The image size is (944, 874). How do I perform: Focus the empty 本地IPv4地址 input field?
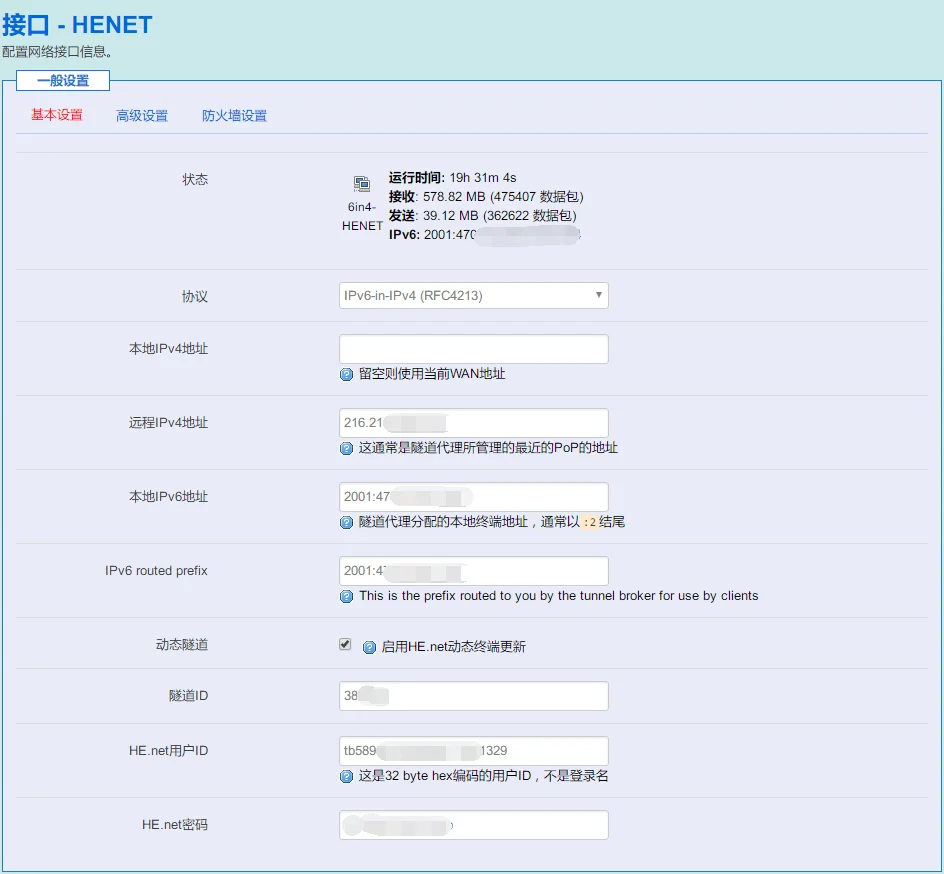(473, 349)
